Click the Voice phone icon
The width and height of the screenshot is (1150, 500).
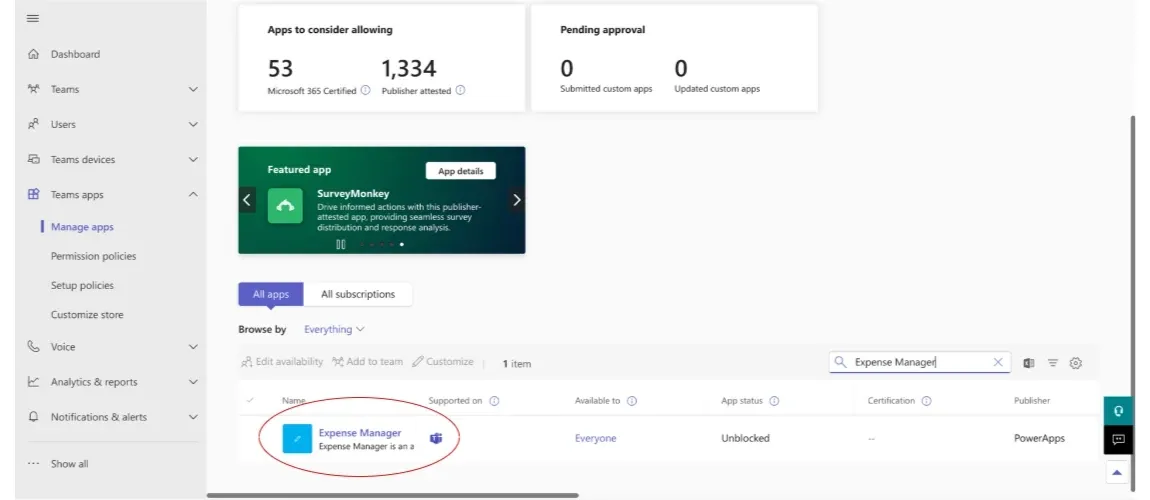coord(33,347)
